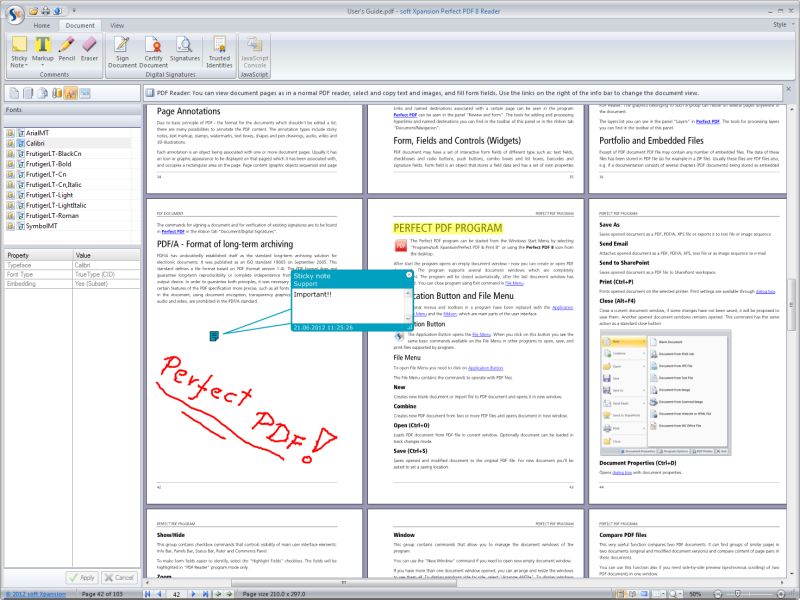This screenshot has height=600, width=800.
Task: Click the Cancel button
Action: tap(119, 578)
